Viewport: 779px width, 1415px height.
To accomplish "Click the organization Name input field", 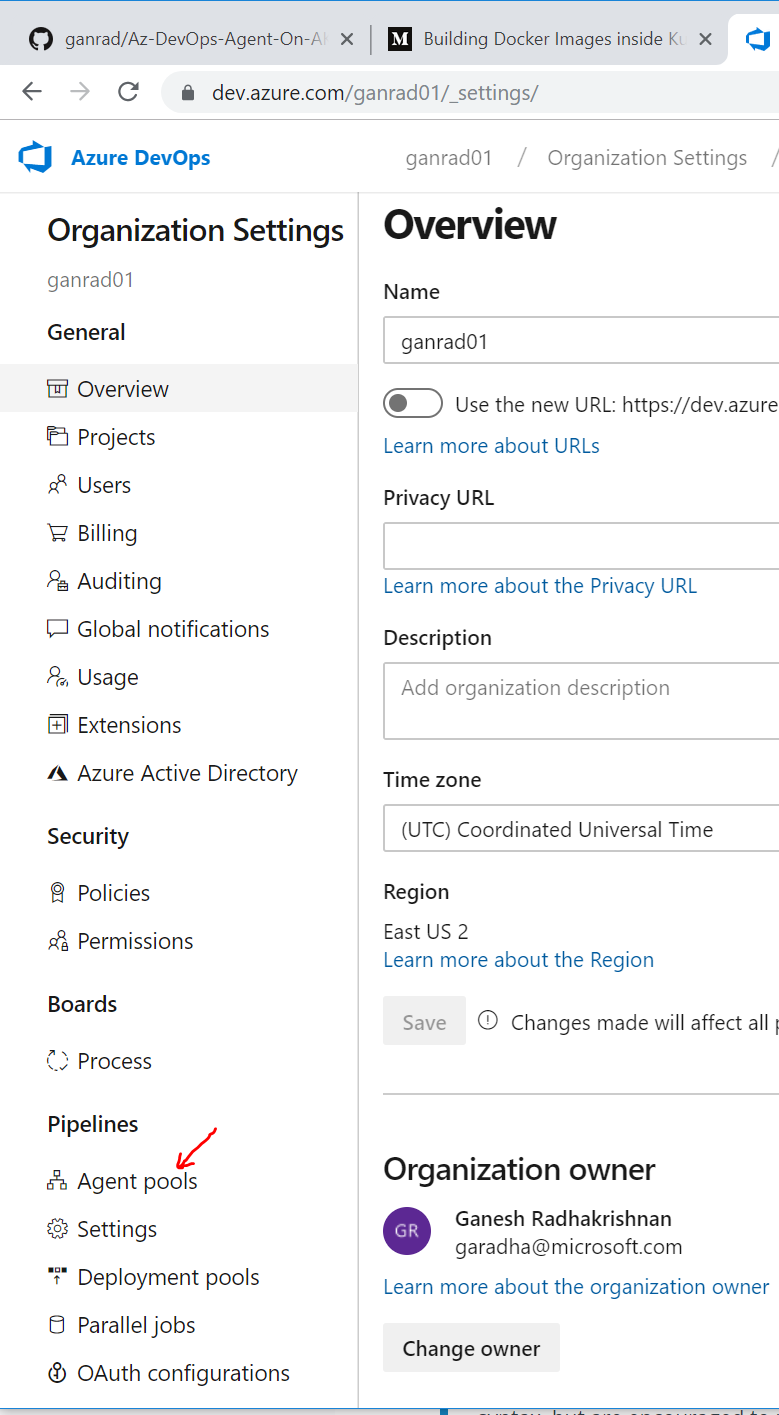I will pos(580,342).
